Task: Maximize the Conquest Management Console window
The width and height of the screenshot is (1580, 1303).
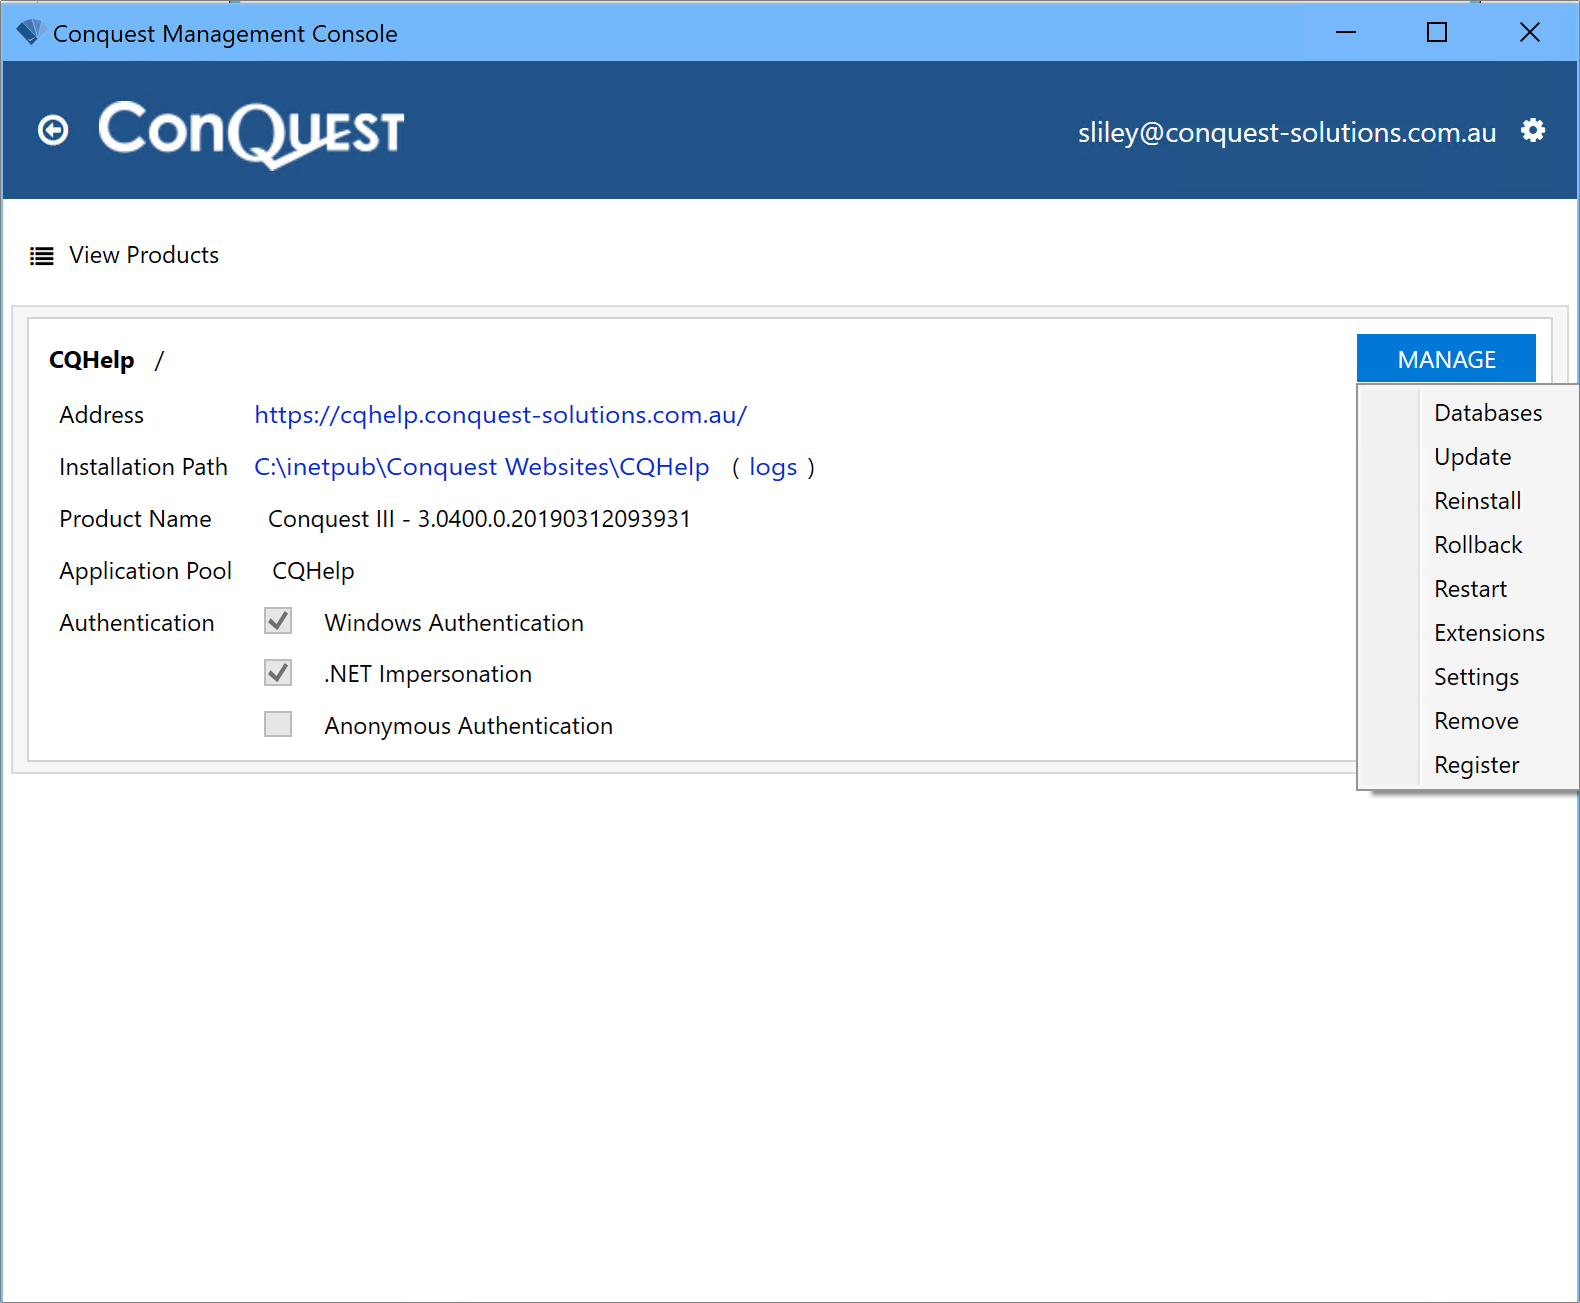Action: point(1437,32)
